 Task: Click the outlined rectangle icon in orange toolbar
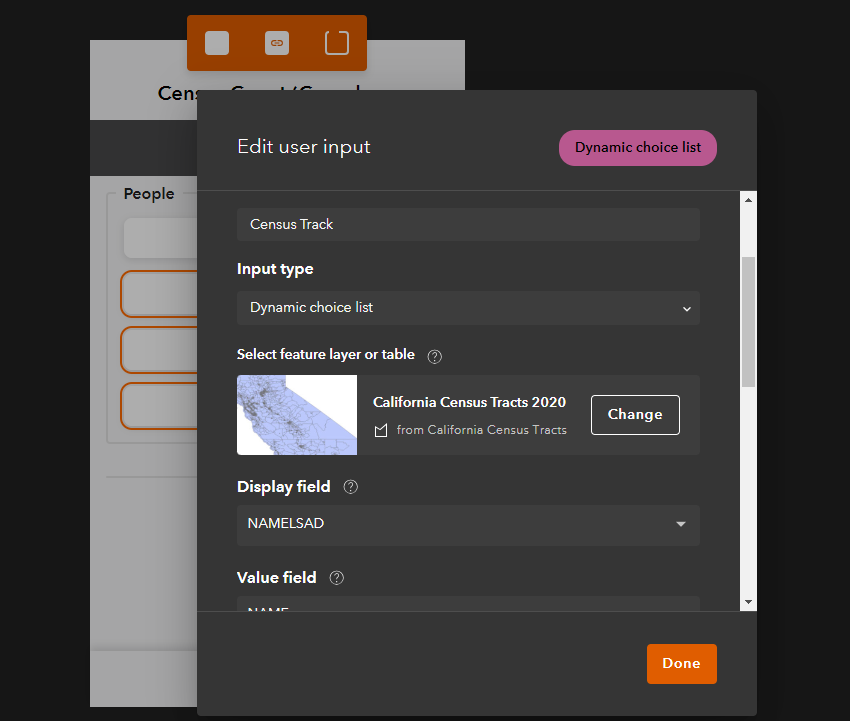[x=337, y=43]
